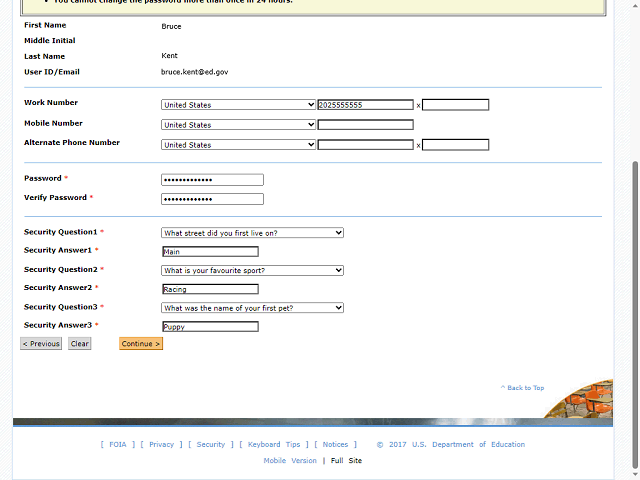Screen dimensions: 640x480
Task: Click the Work Number field containing 2025555555
Action: [x=366, y=105]
